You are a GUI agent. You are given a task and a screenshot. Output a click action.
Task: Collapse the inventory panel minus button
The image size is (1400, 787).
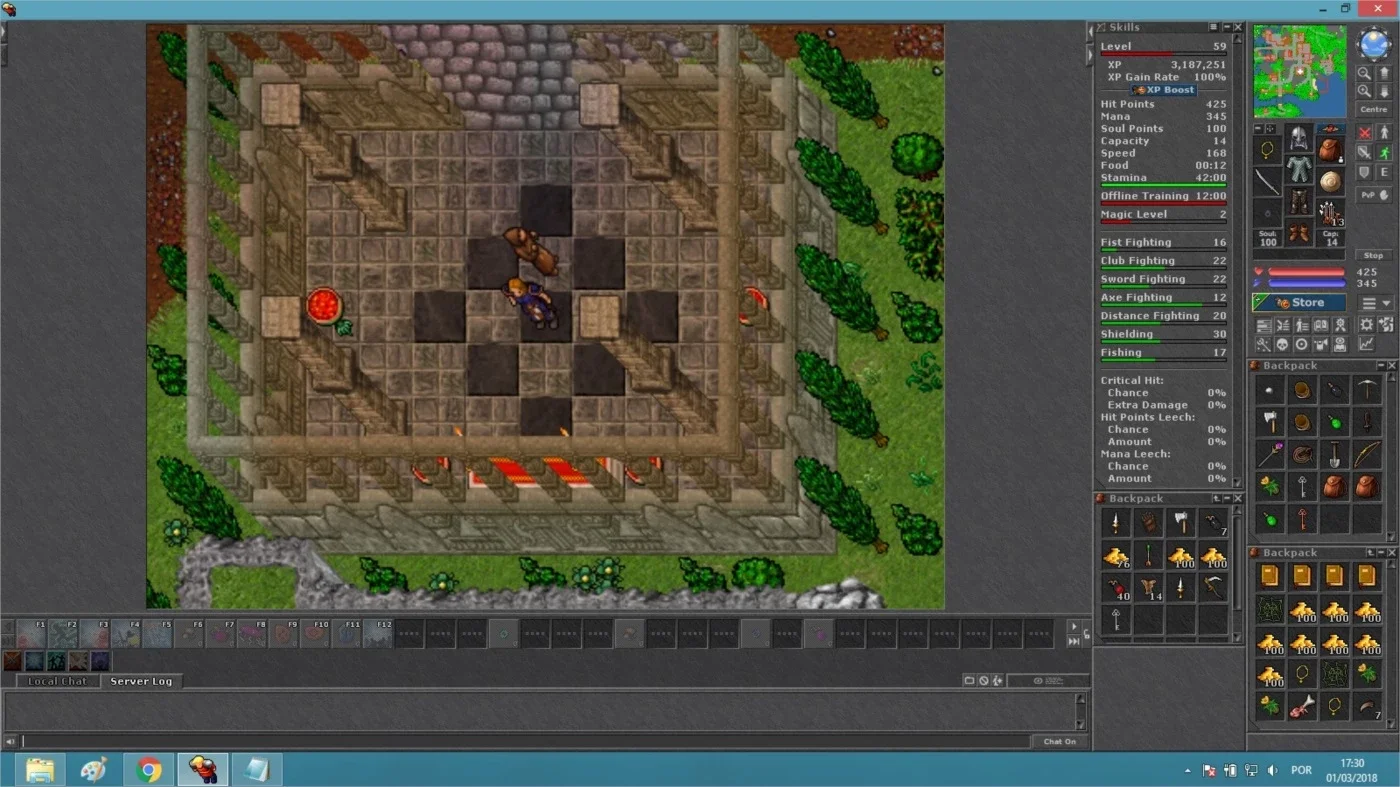tap(1258, 128)
